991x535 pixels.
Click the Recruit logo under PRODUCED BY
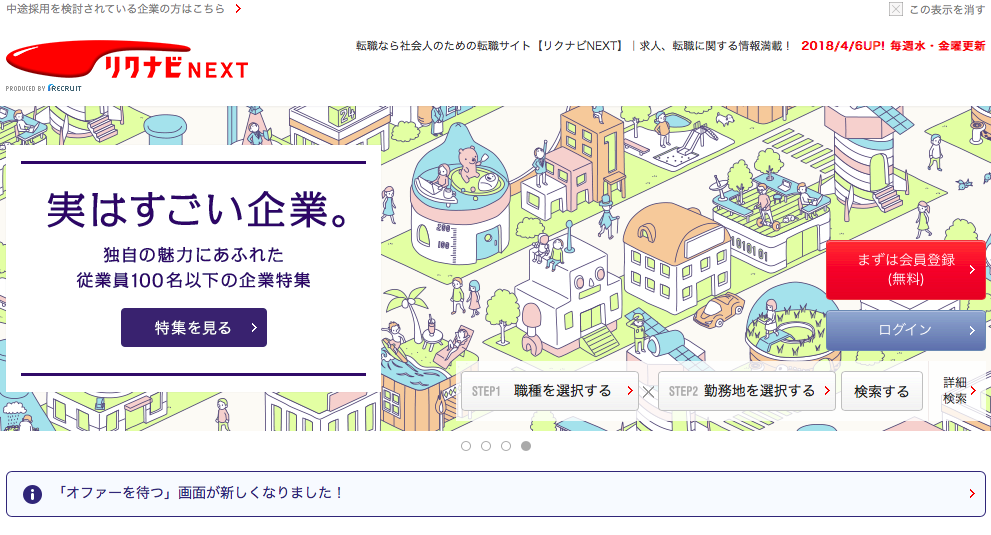[65, 89]
